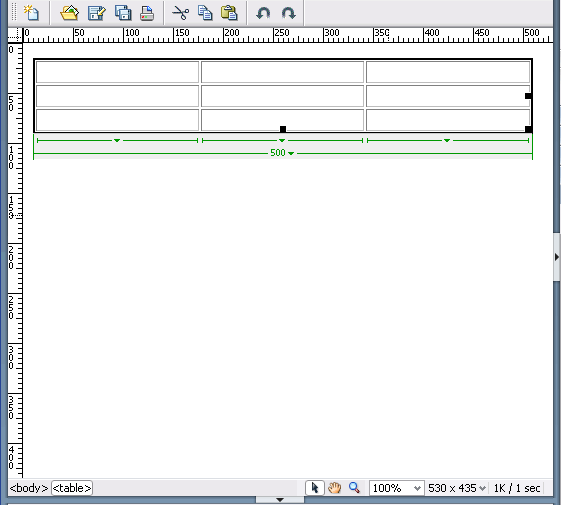The width and height of the screenshot is (561, 505).
Task: Click the Save All icon
Action: tap(123, 13)
